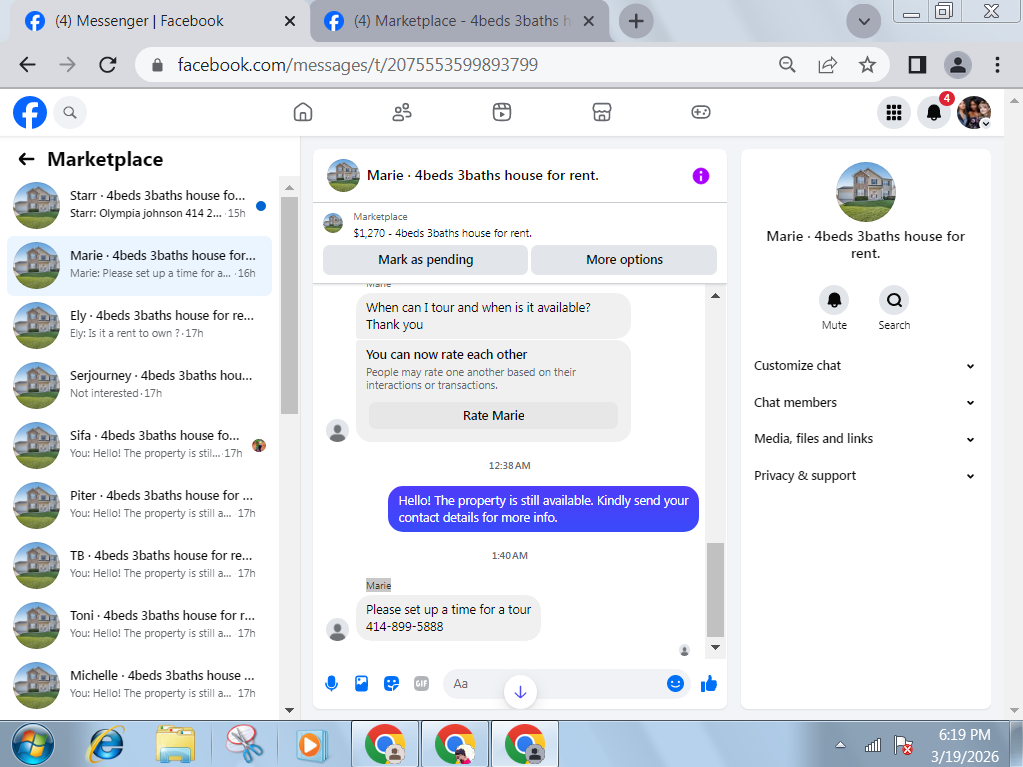The width and height of the screenshot is (1023, 767).
Task: Launch Internet Explorer from taskbar
Action: [x=106, y=744]
